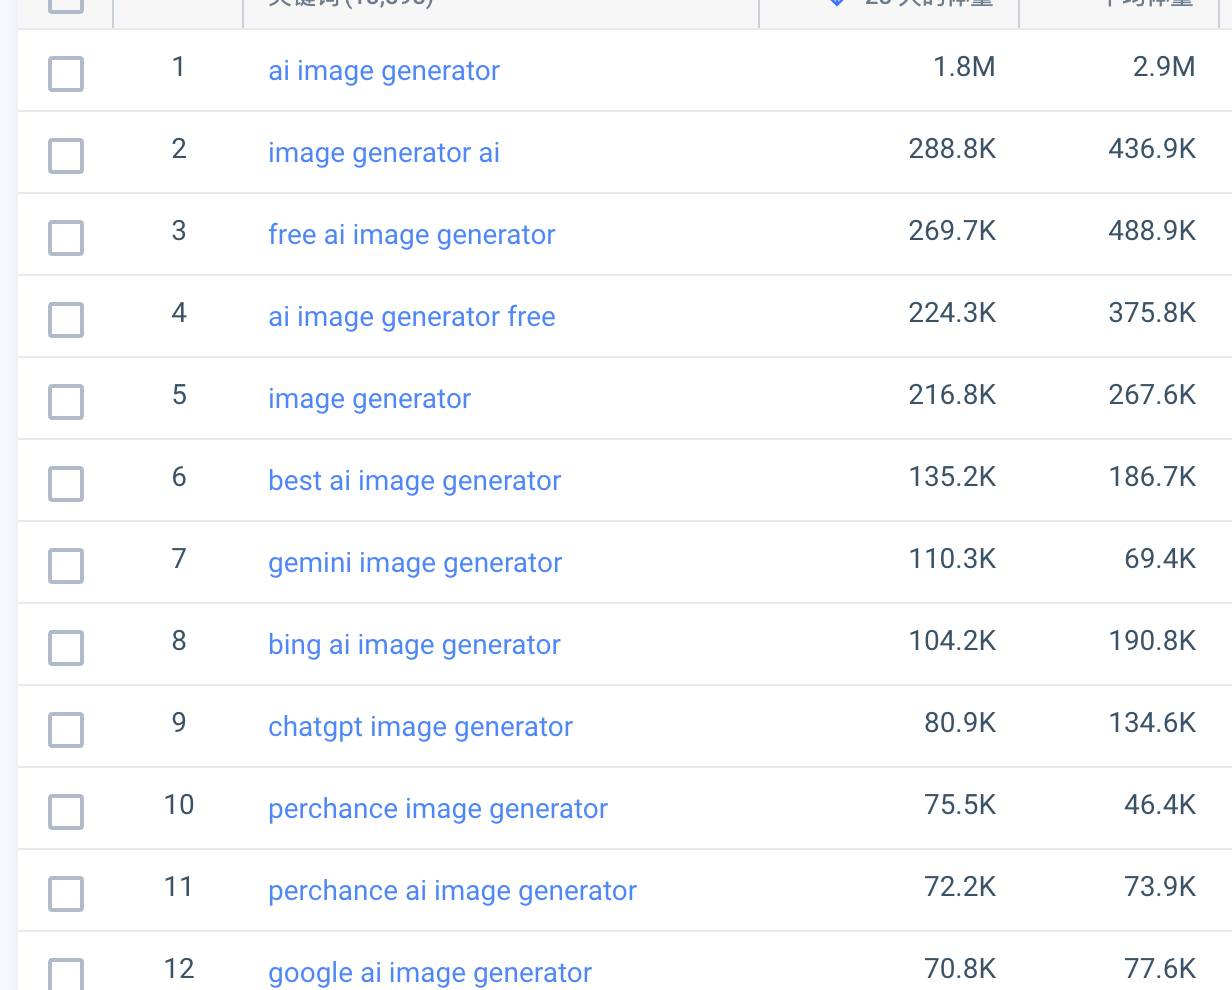Tick checkbox for best ai image generator
The image size is (1232, 990).
tap(66, 484)
